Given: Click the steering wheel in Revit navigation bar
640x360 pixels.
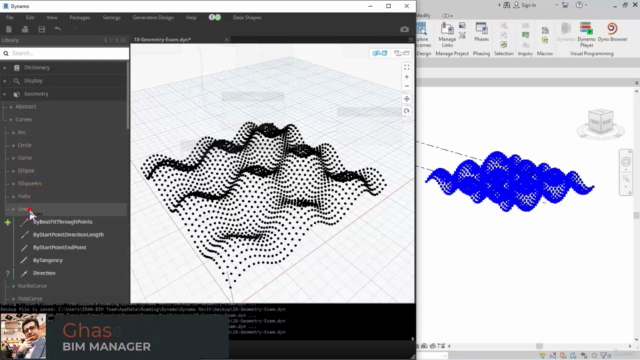Looking at the screenshot, I should coord(626,162).
